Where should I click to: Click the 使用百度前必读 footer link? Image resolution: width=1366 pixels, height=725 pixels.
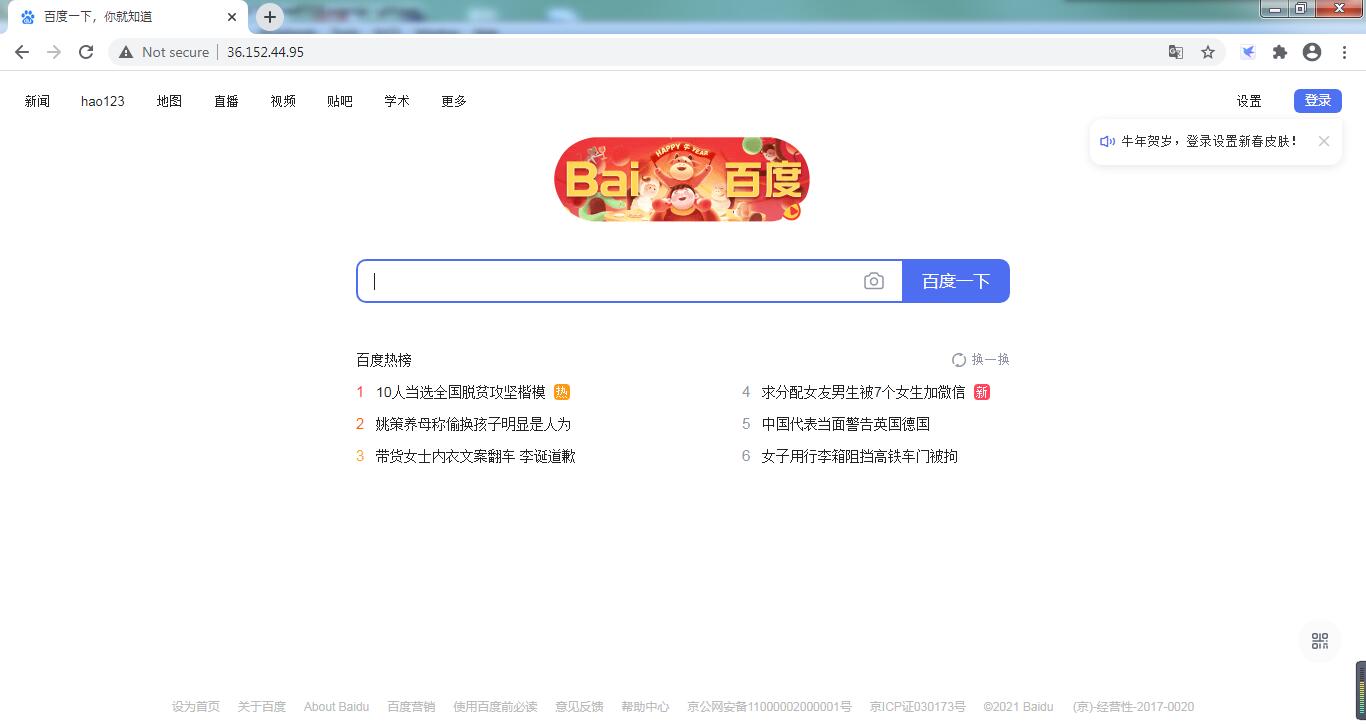pos(495,707)
